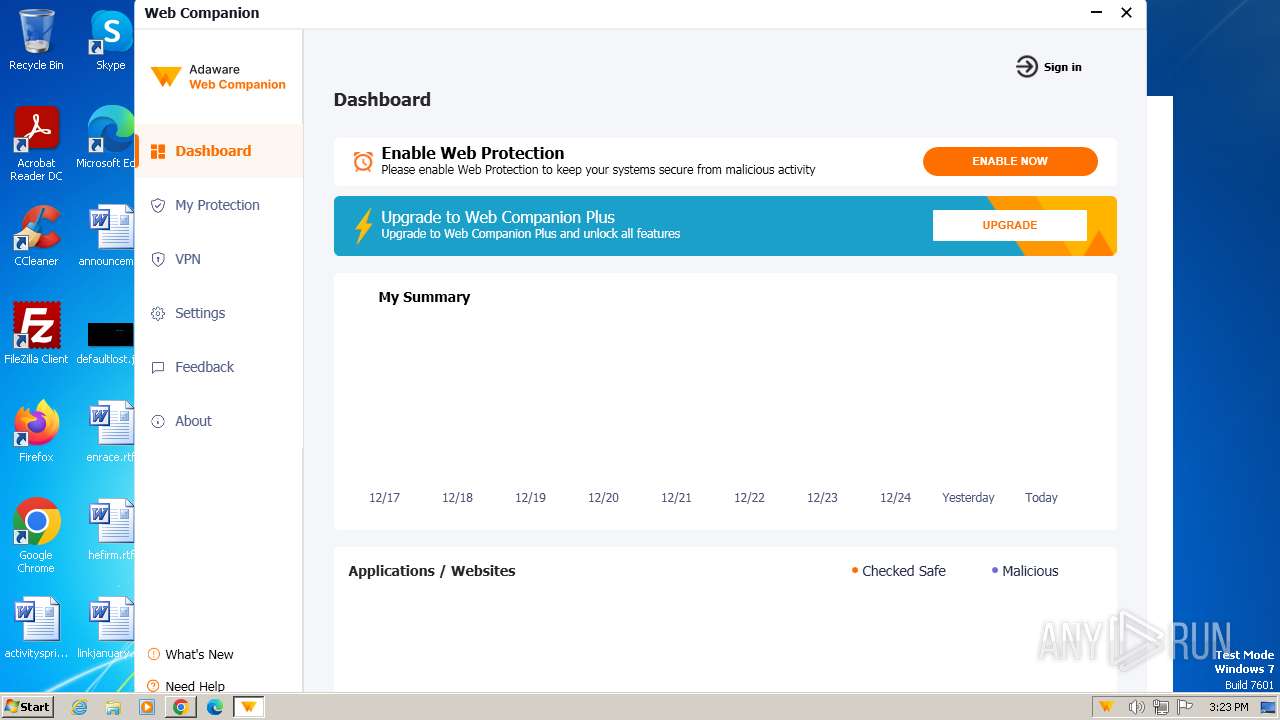Close the Web Companion window
This screenshot has width=1280, height=720.
click(1126, 13)
